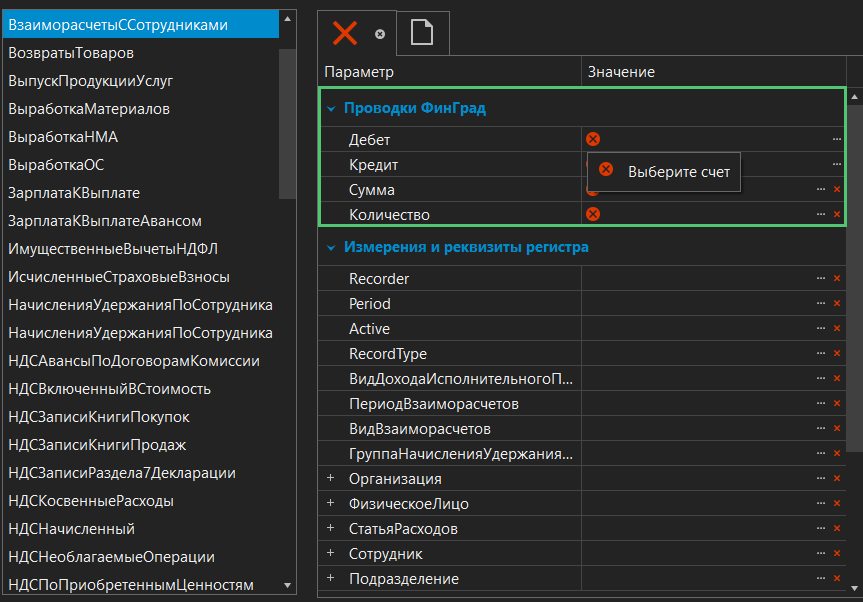863x602 pixels.
Task: Select the red X tab
Action: tap(345, 33)
